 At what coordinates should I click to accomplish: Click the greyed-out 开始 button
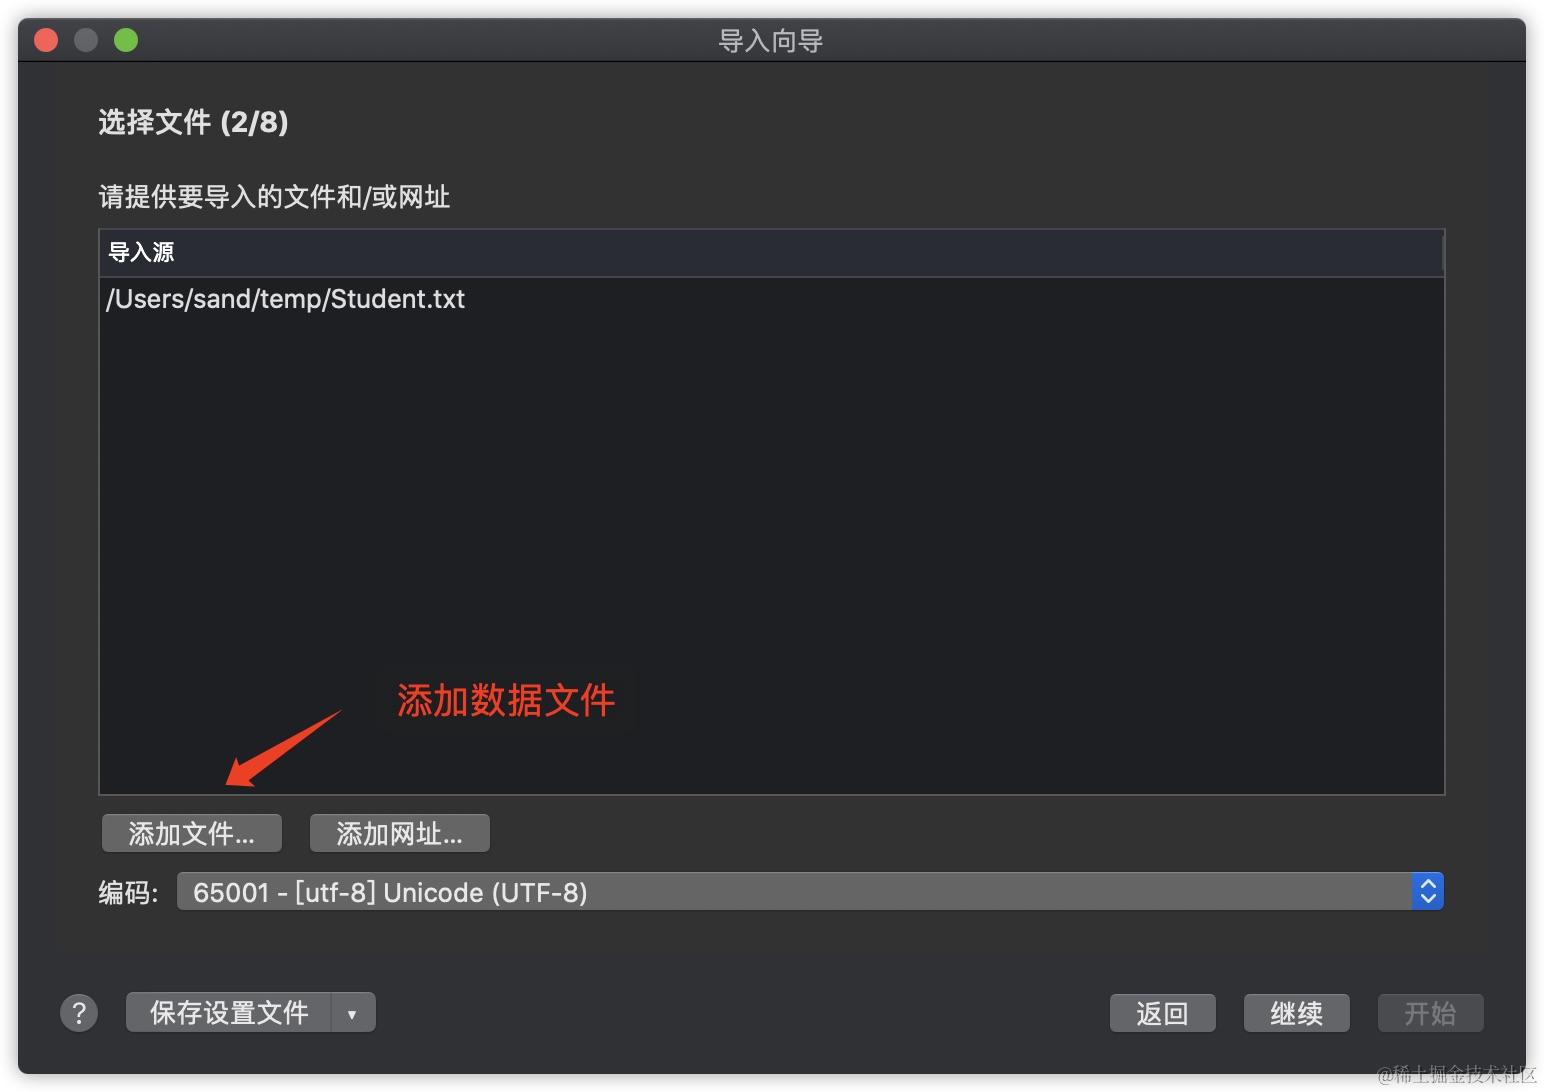[1430, 1013]
